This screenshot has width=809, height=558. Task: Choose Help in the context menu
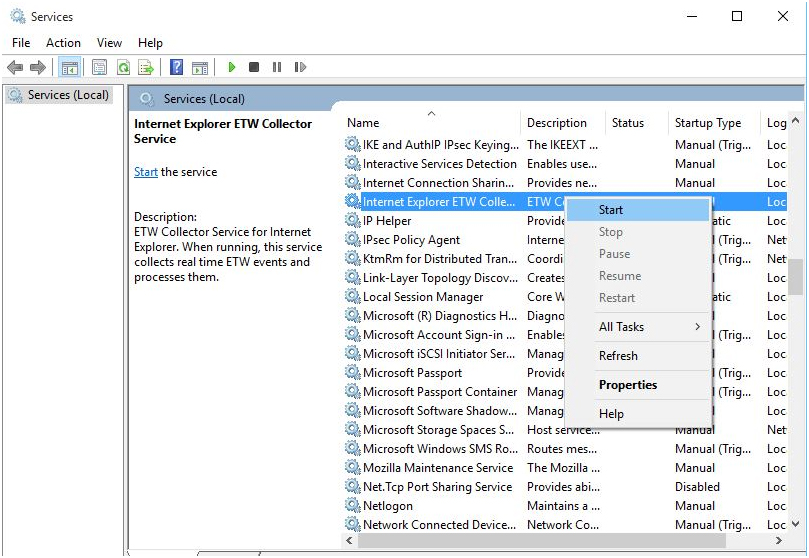pyautogui.click(x=638, y=414)
